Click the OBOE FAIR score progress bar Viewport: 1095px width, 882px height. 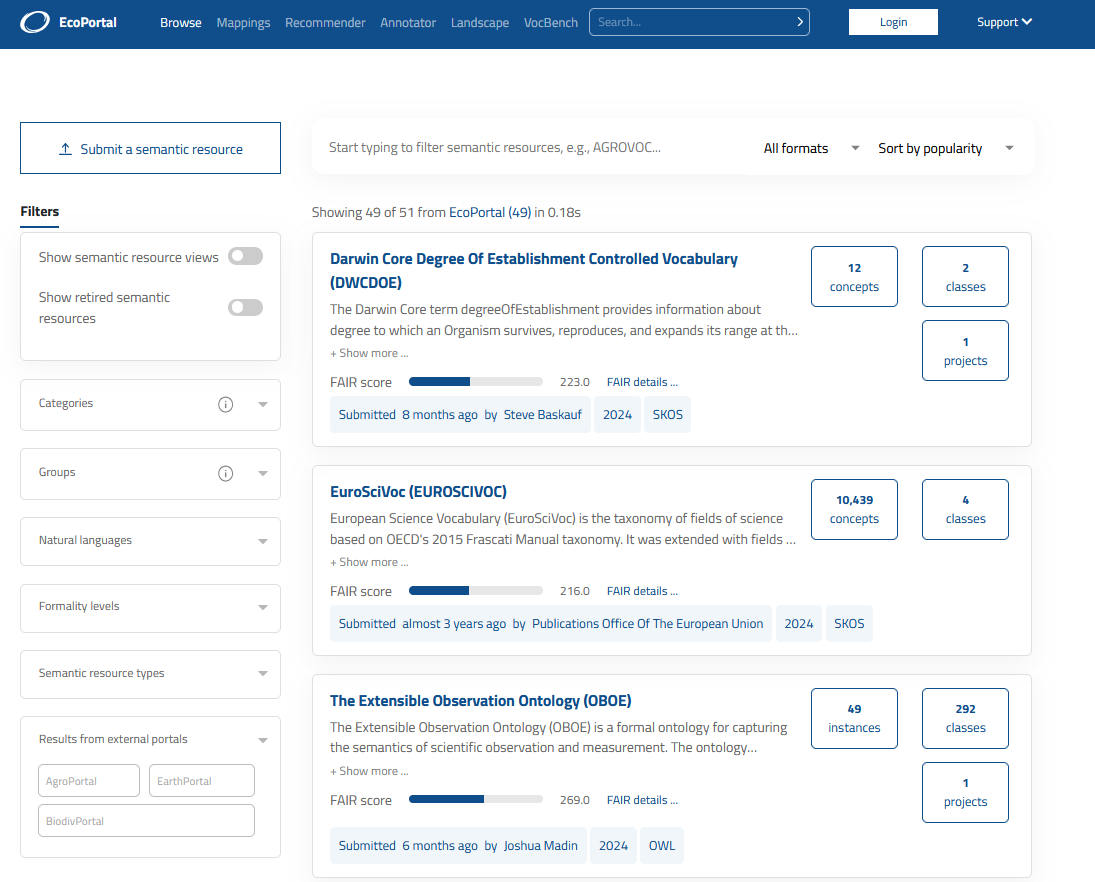click(476, 799)
